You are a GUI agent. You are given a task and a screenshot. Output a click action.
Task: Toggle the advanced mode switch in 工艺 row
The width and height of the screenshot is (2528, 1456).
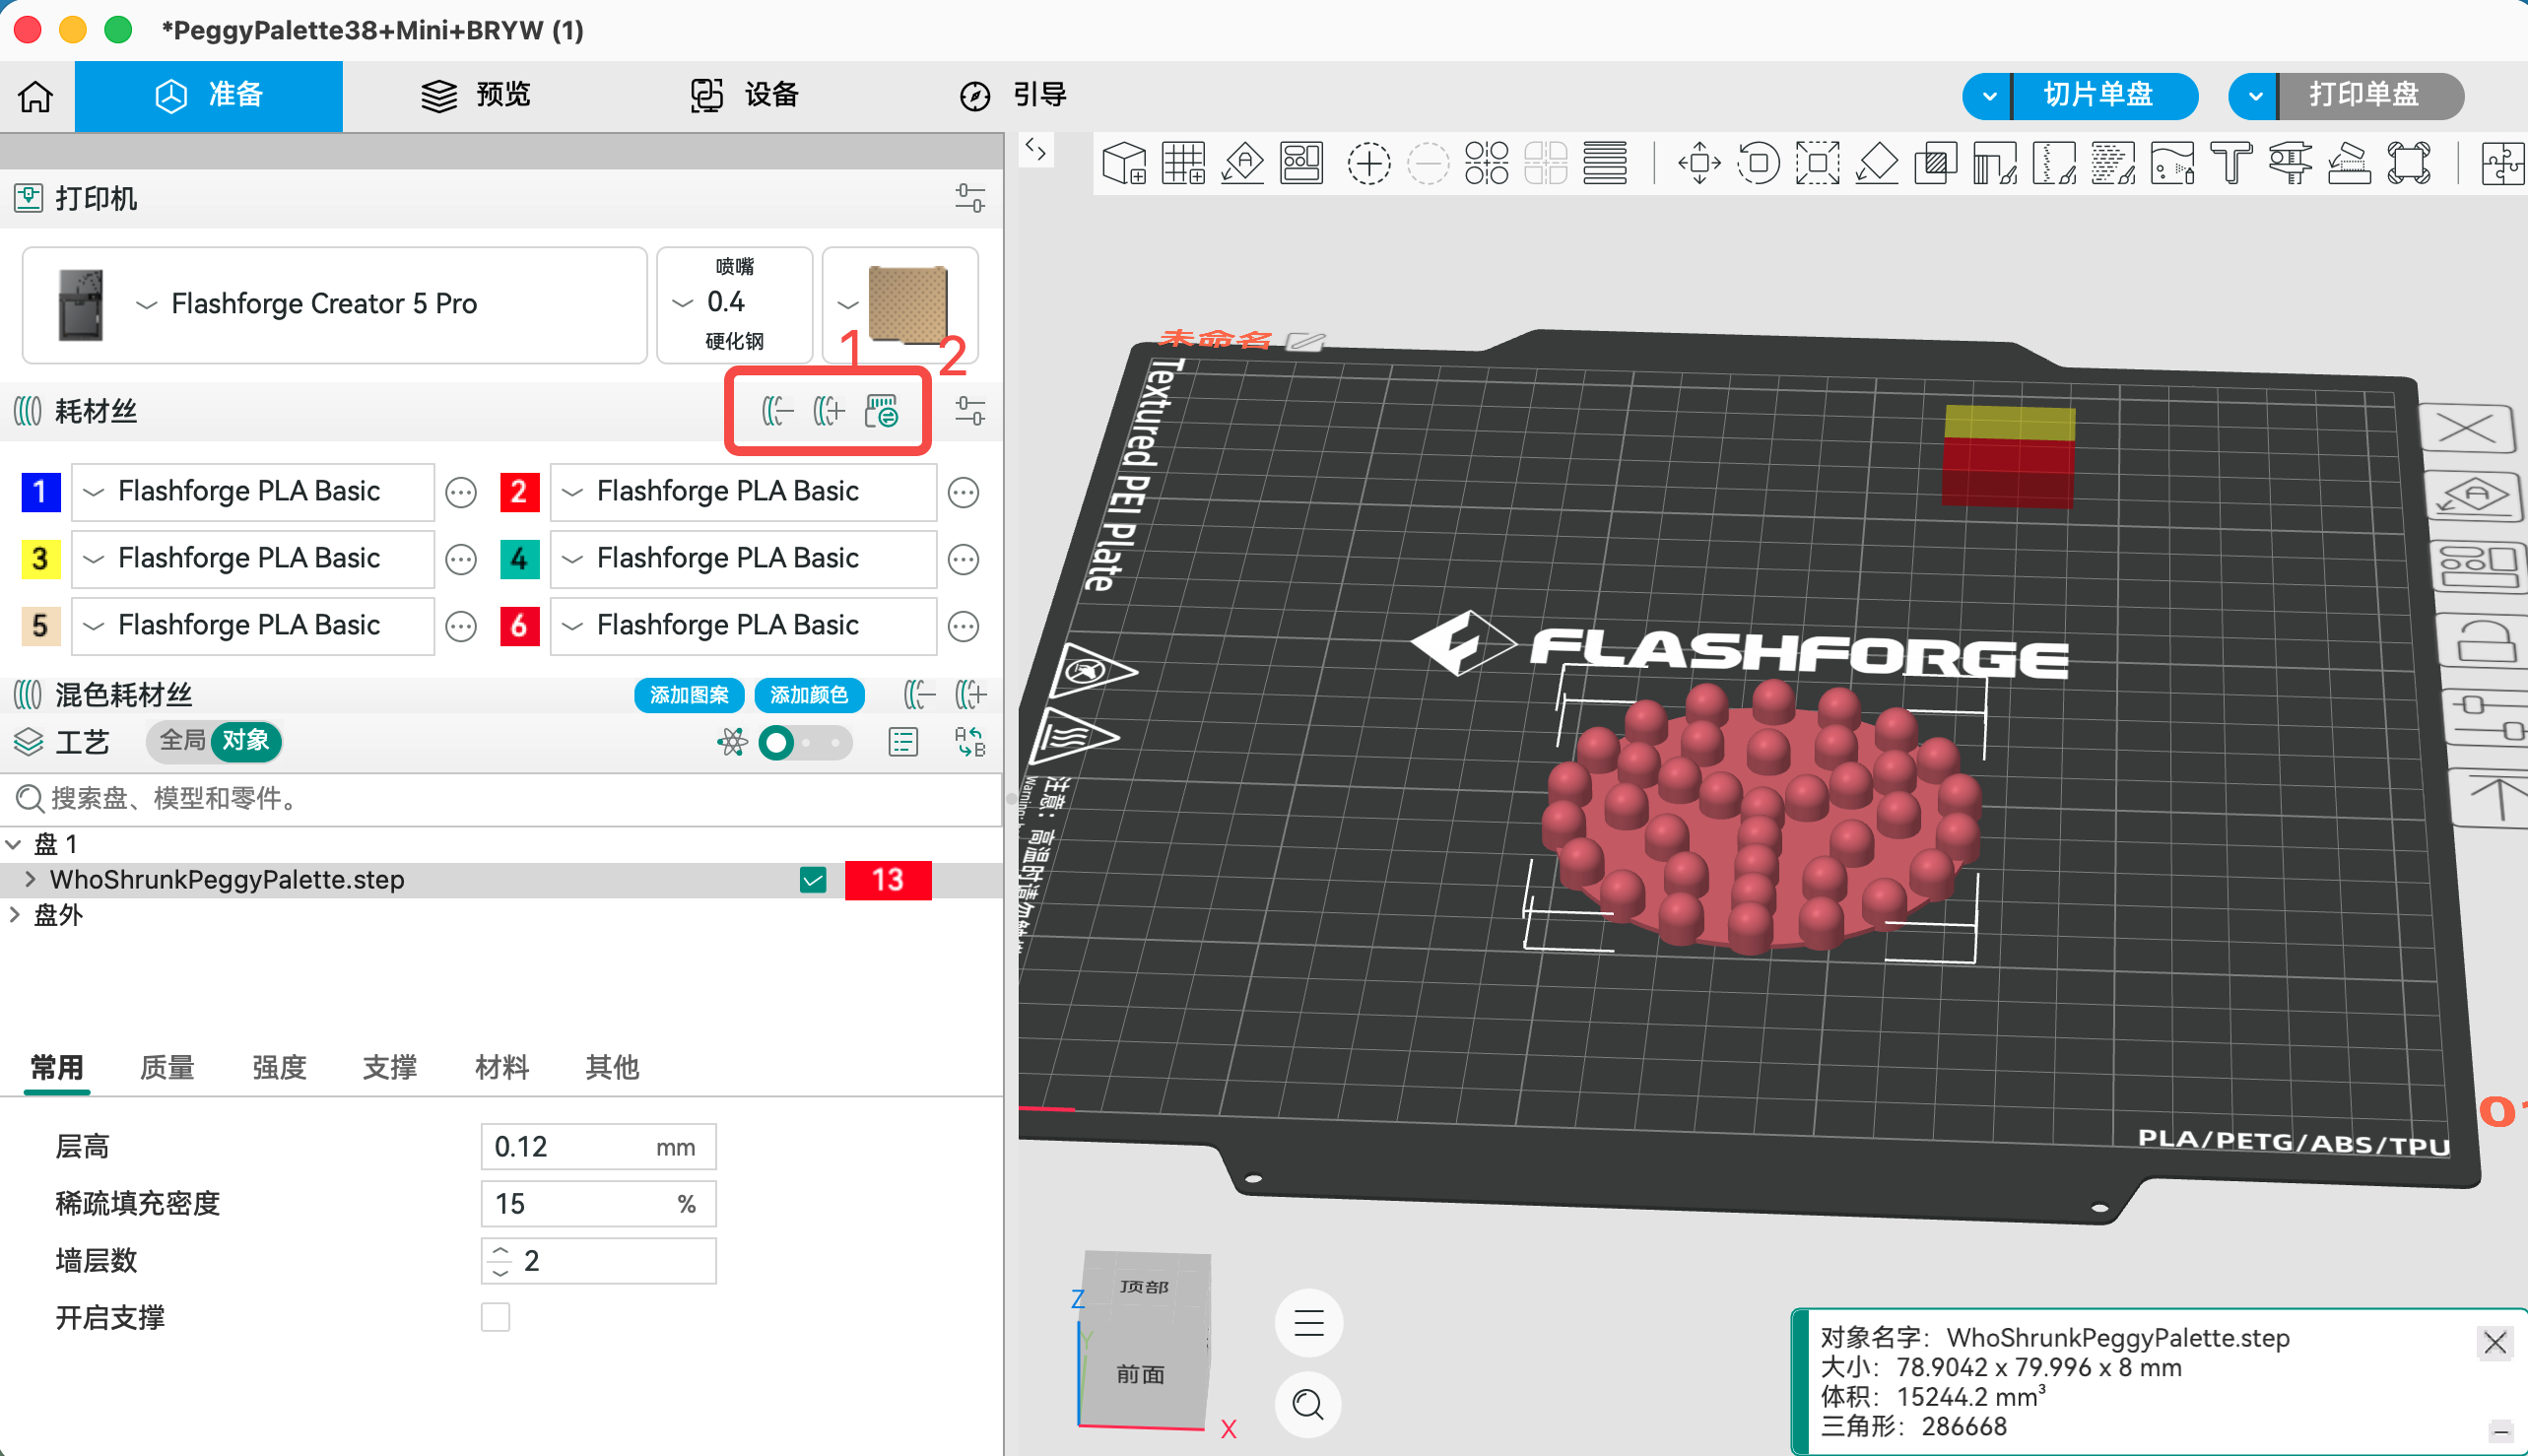pyautogui.click(x=805, y=742)
